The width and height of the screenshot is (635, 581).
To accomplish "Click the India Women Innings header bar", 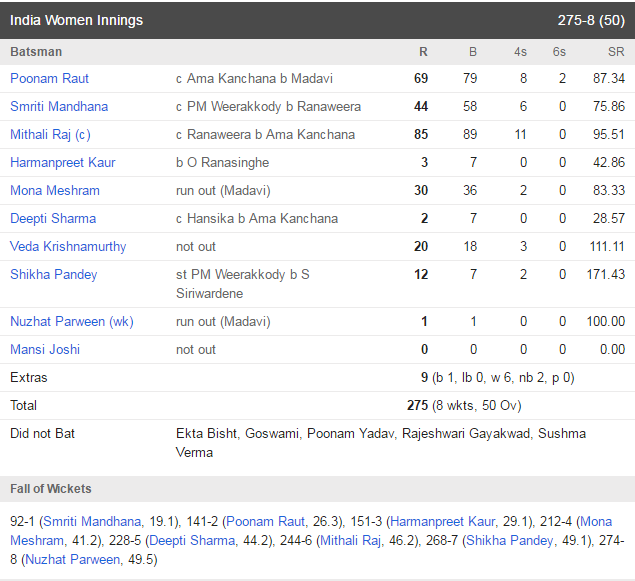I will [x=318, y=20].
